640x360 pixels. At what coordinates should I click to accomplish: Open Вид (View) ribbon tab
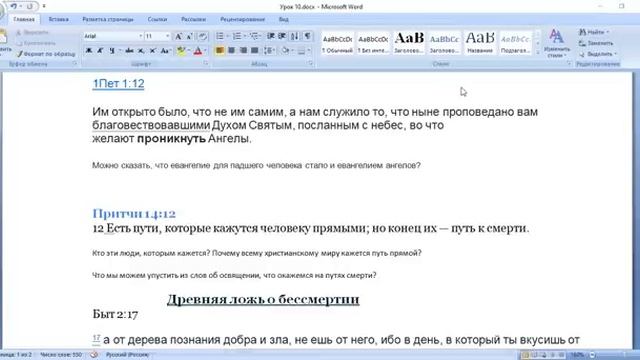[284, 19]
